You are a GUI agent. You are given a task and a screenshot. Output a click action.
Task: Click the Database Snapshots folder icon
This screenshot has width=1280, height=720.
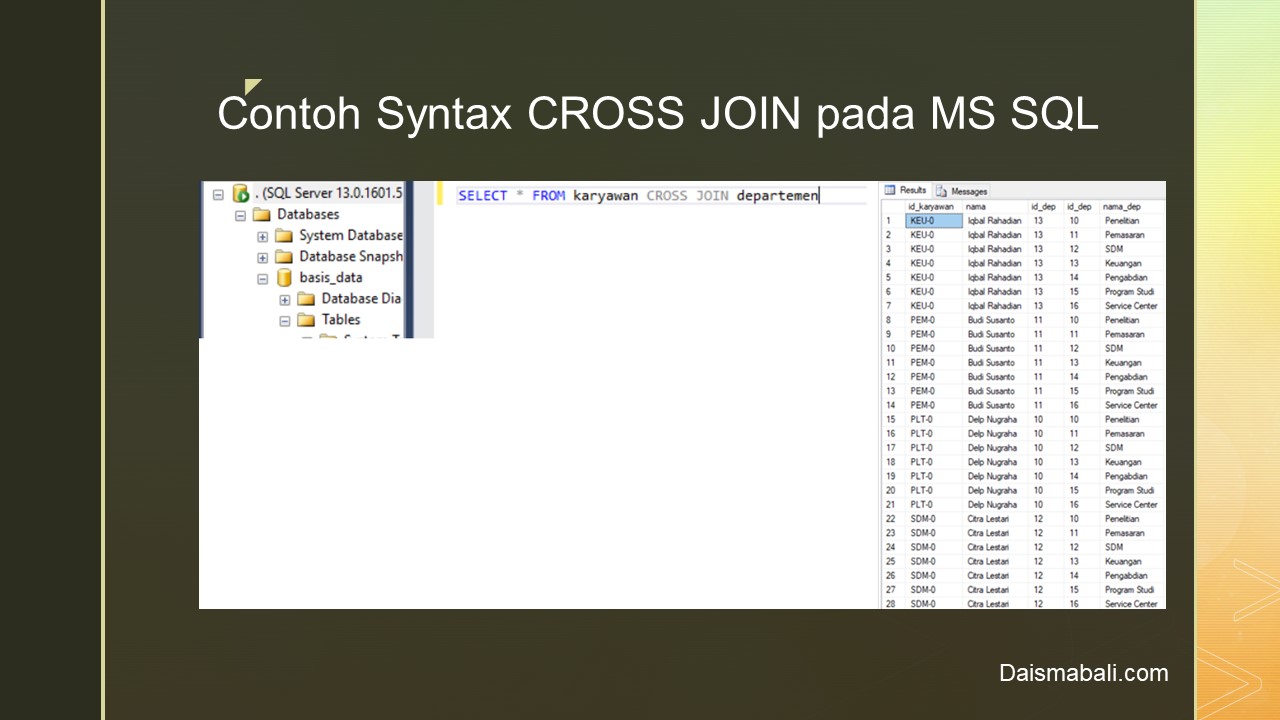coord(284,257)
